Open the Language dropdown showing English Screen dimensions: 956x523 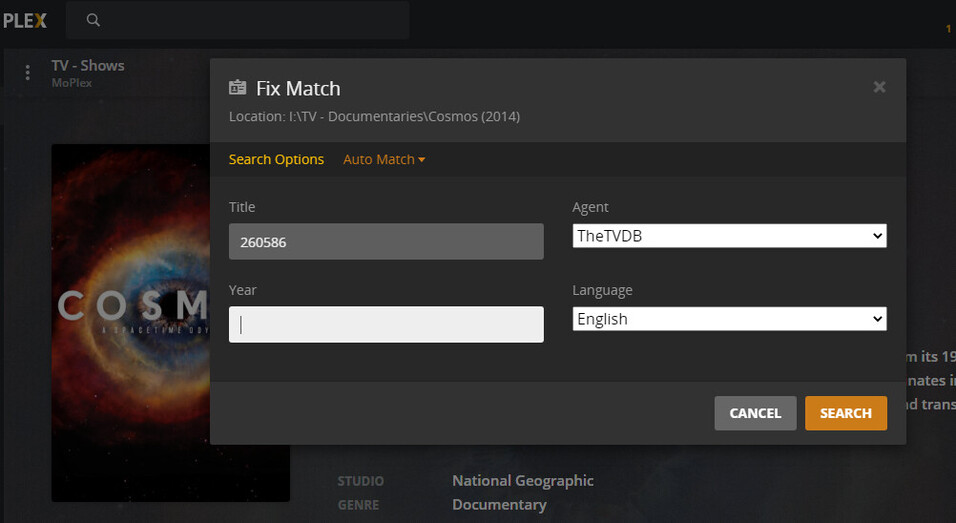coord(729,319)
